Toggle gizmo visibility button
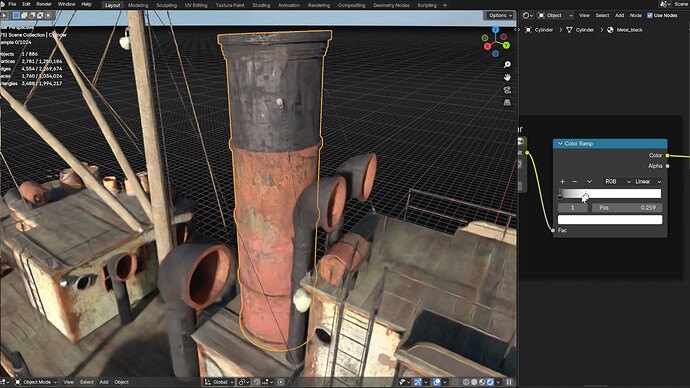This screenshot has height=388, width=690. point(418,382)
